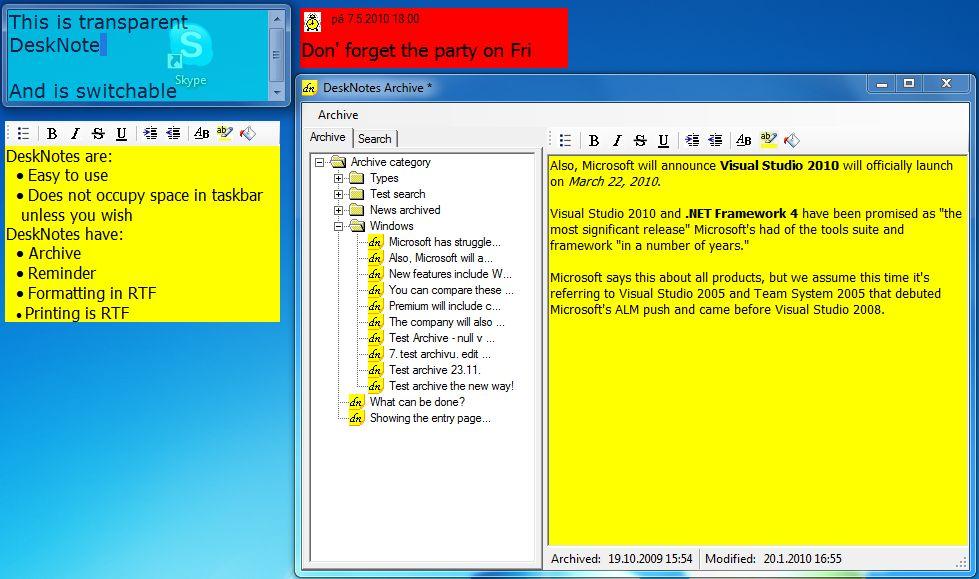This screenshot has height=579, width=979.
Task: Pick note background fill in Archive toolbar
Action: point(792,141)
